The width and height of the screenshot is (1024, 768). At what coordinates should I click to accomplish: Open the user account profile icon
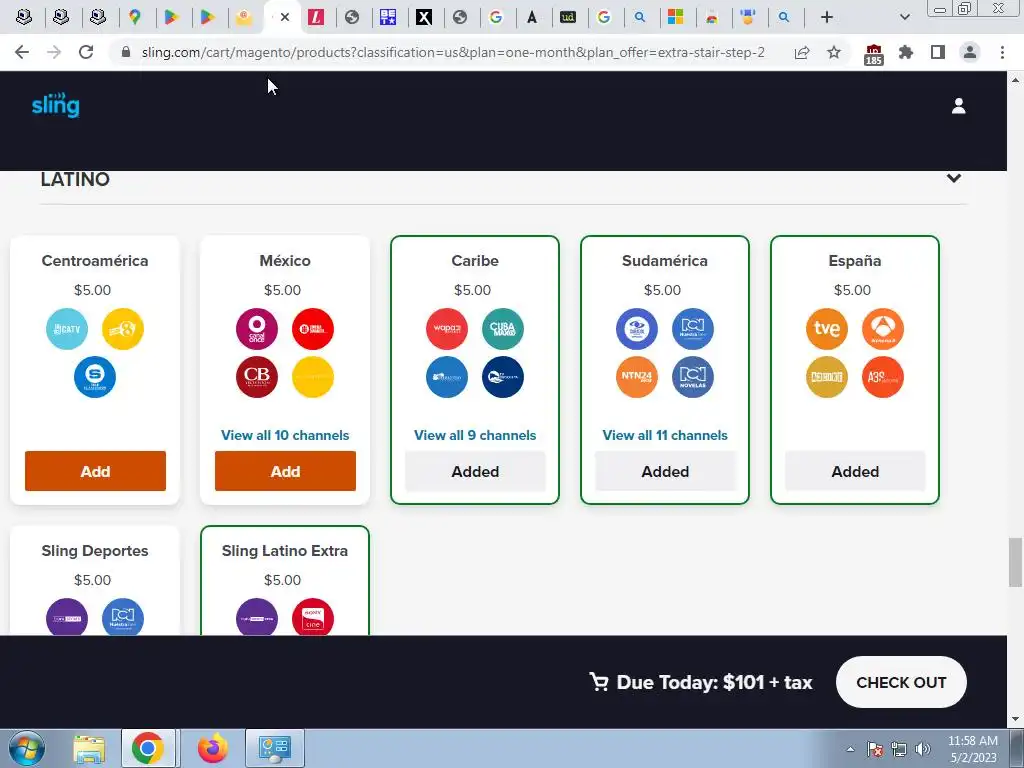pos(958,106)
